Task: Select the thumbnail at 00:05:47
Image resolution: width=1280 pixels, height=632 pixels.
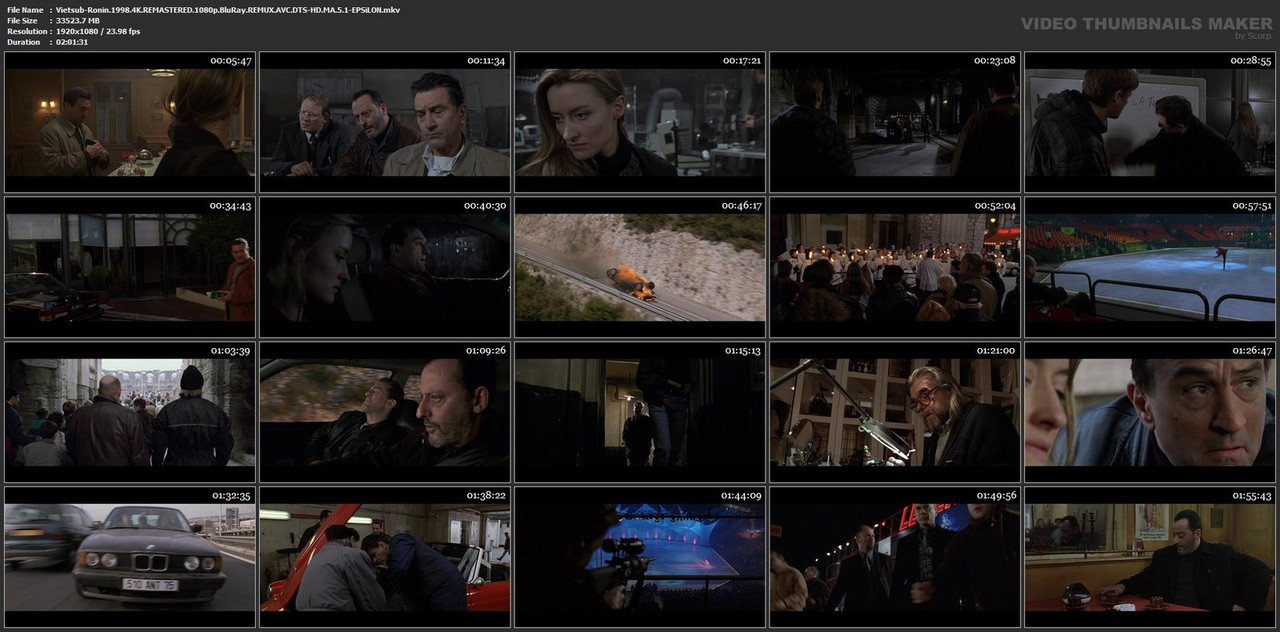Action: (x=129, y=122)
